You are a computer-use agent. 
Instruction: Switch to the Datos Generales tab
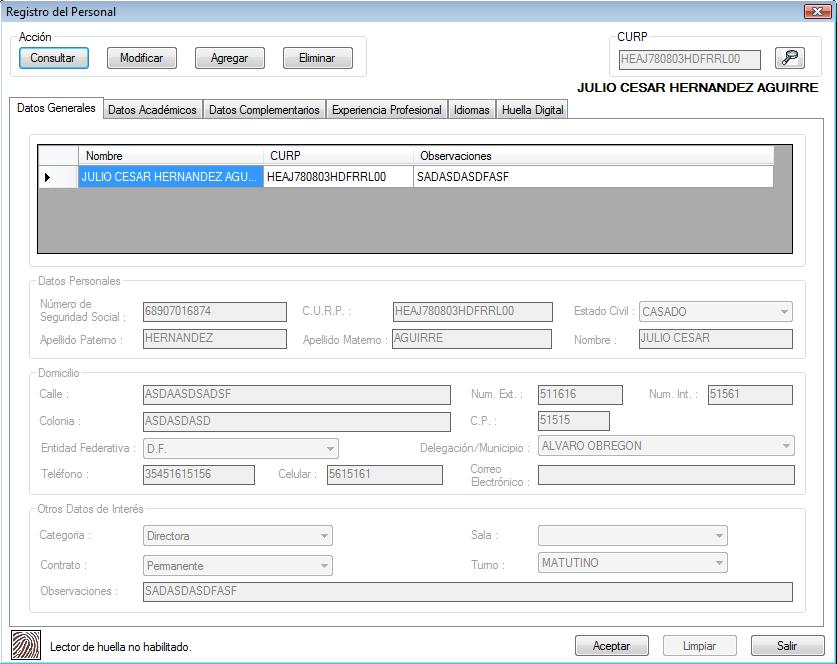(56, 108)
